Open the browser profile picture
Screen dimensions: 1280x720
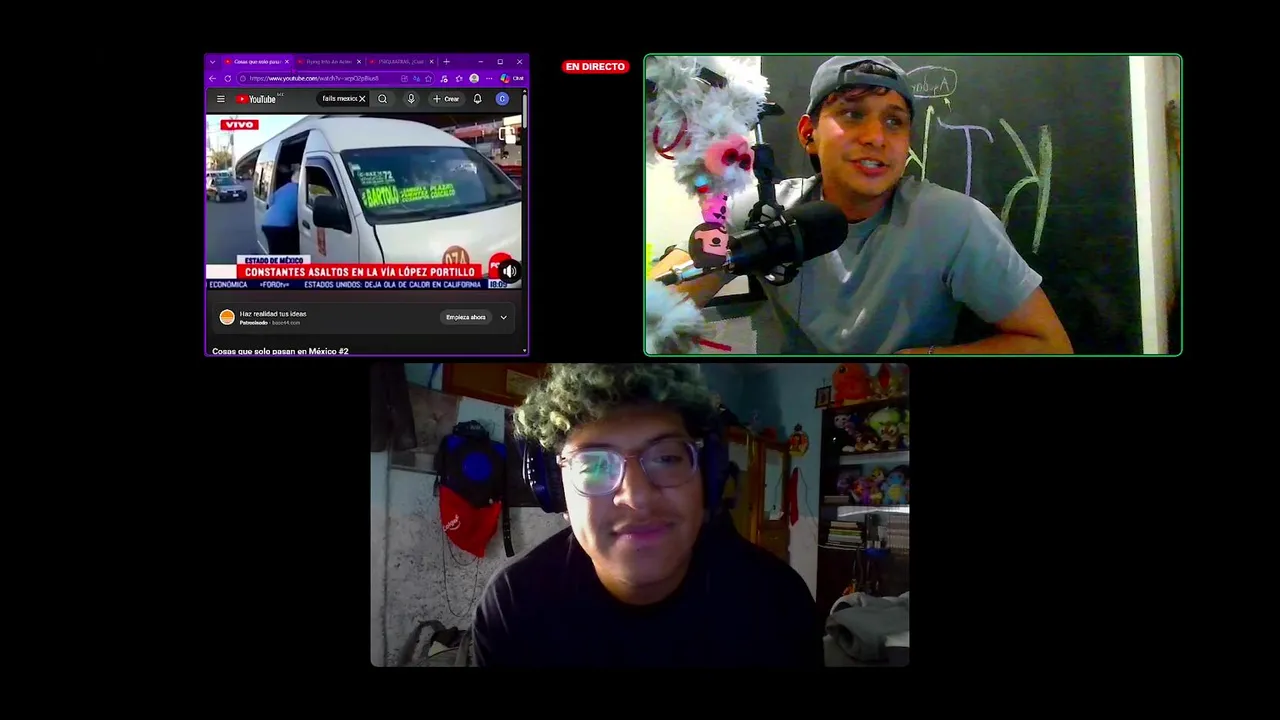[x=474, y=78]
